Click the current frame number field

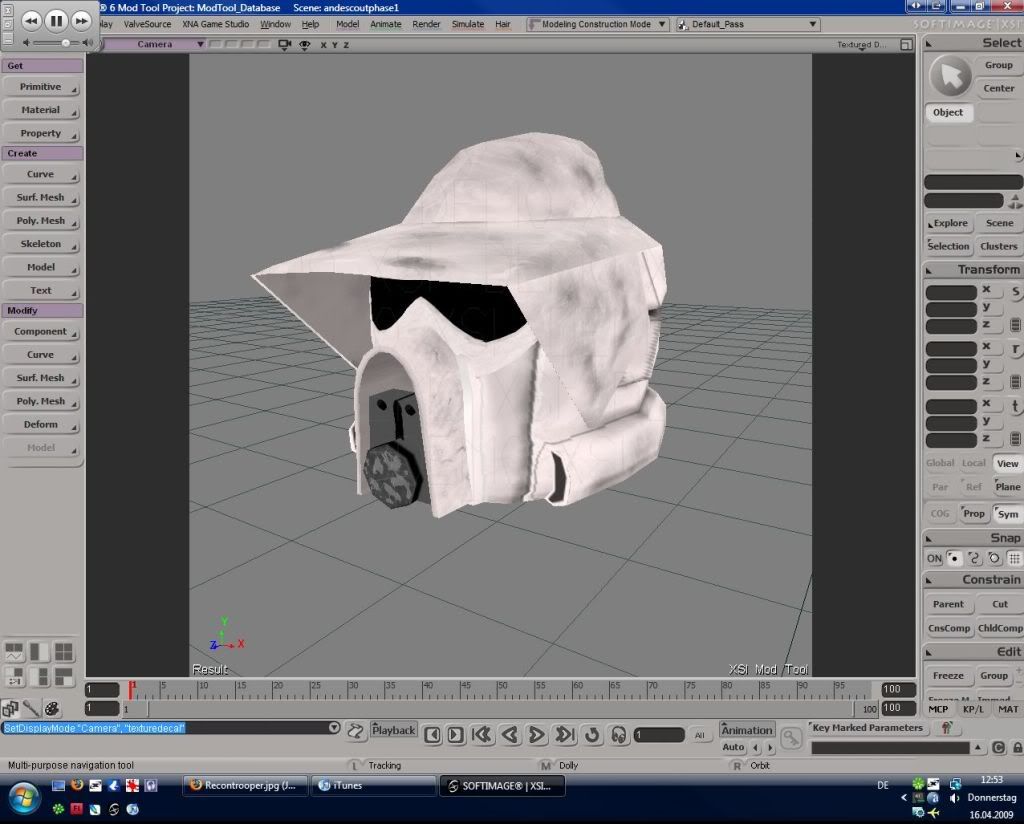coord(660,735)
